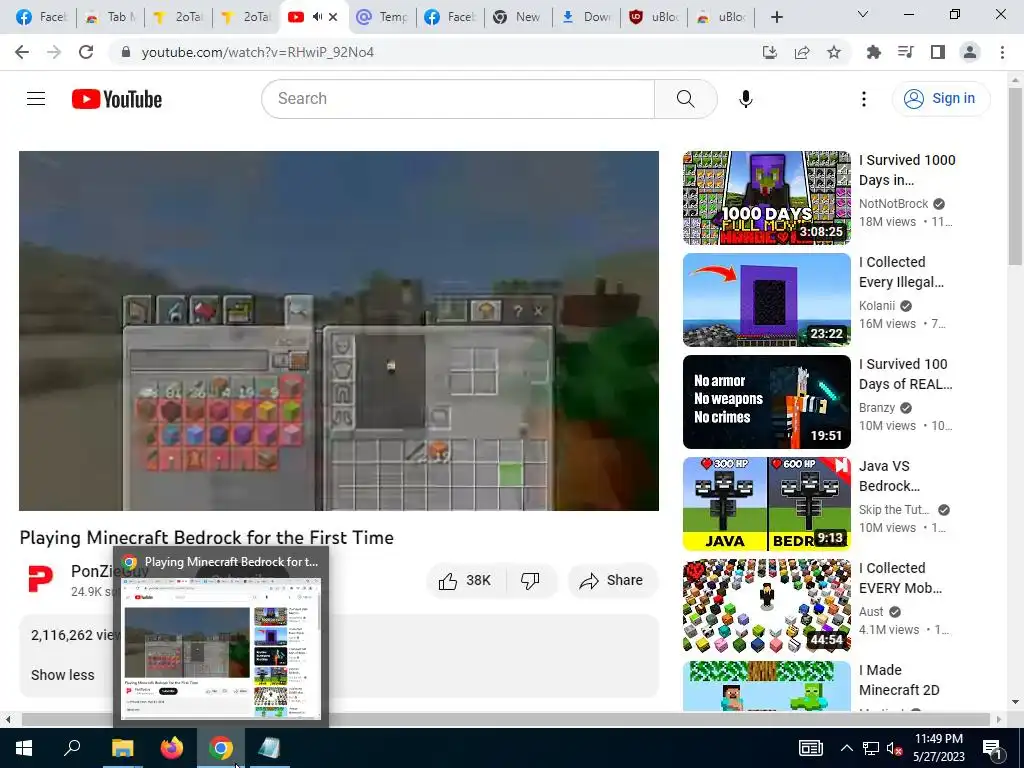This screenshot has height=768, width=1024.
Task: Close the active YouTube tab
Action: click(333, 17)
